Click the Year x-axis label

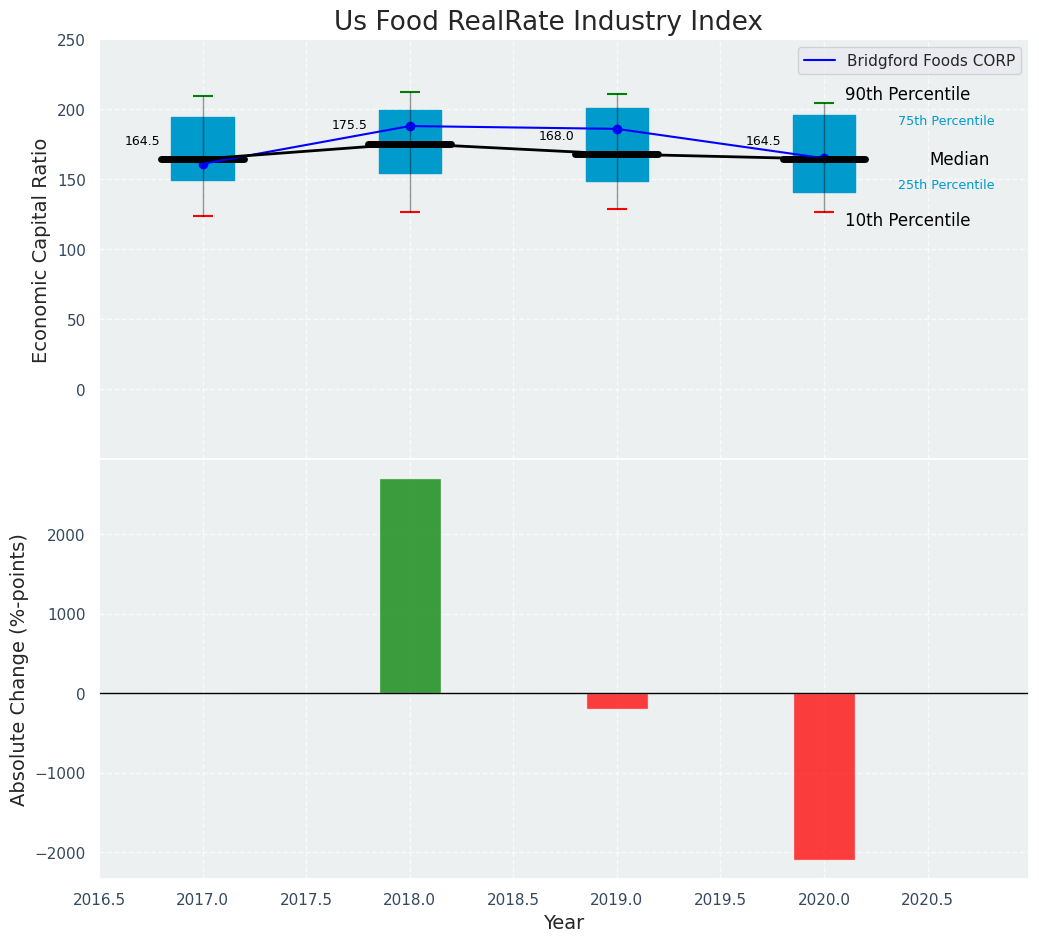pos(563,923)
